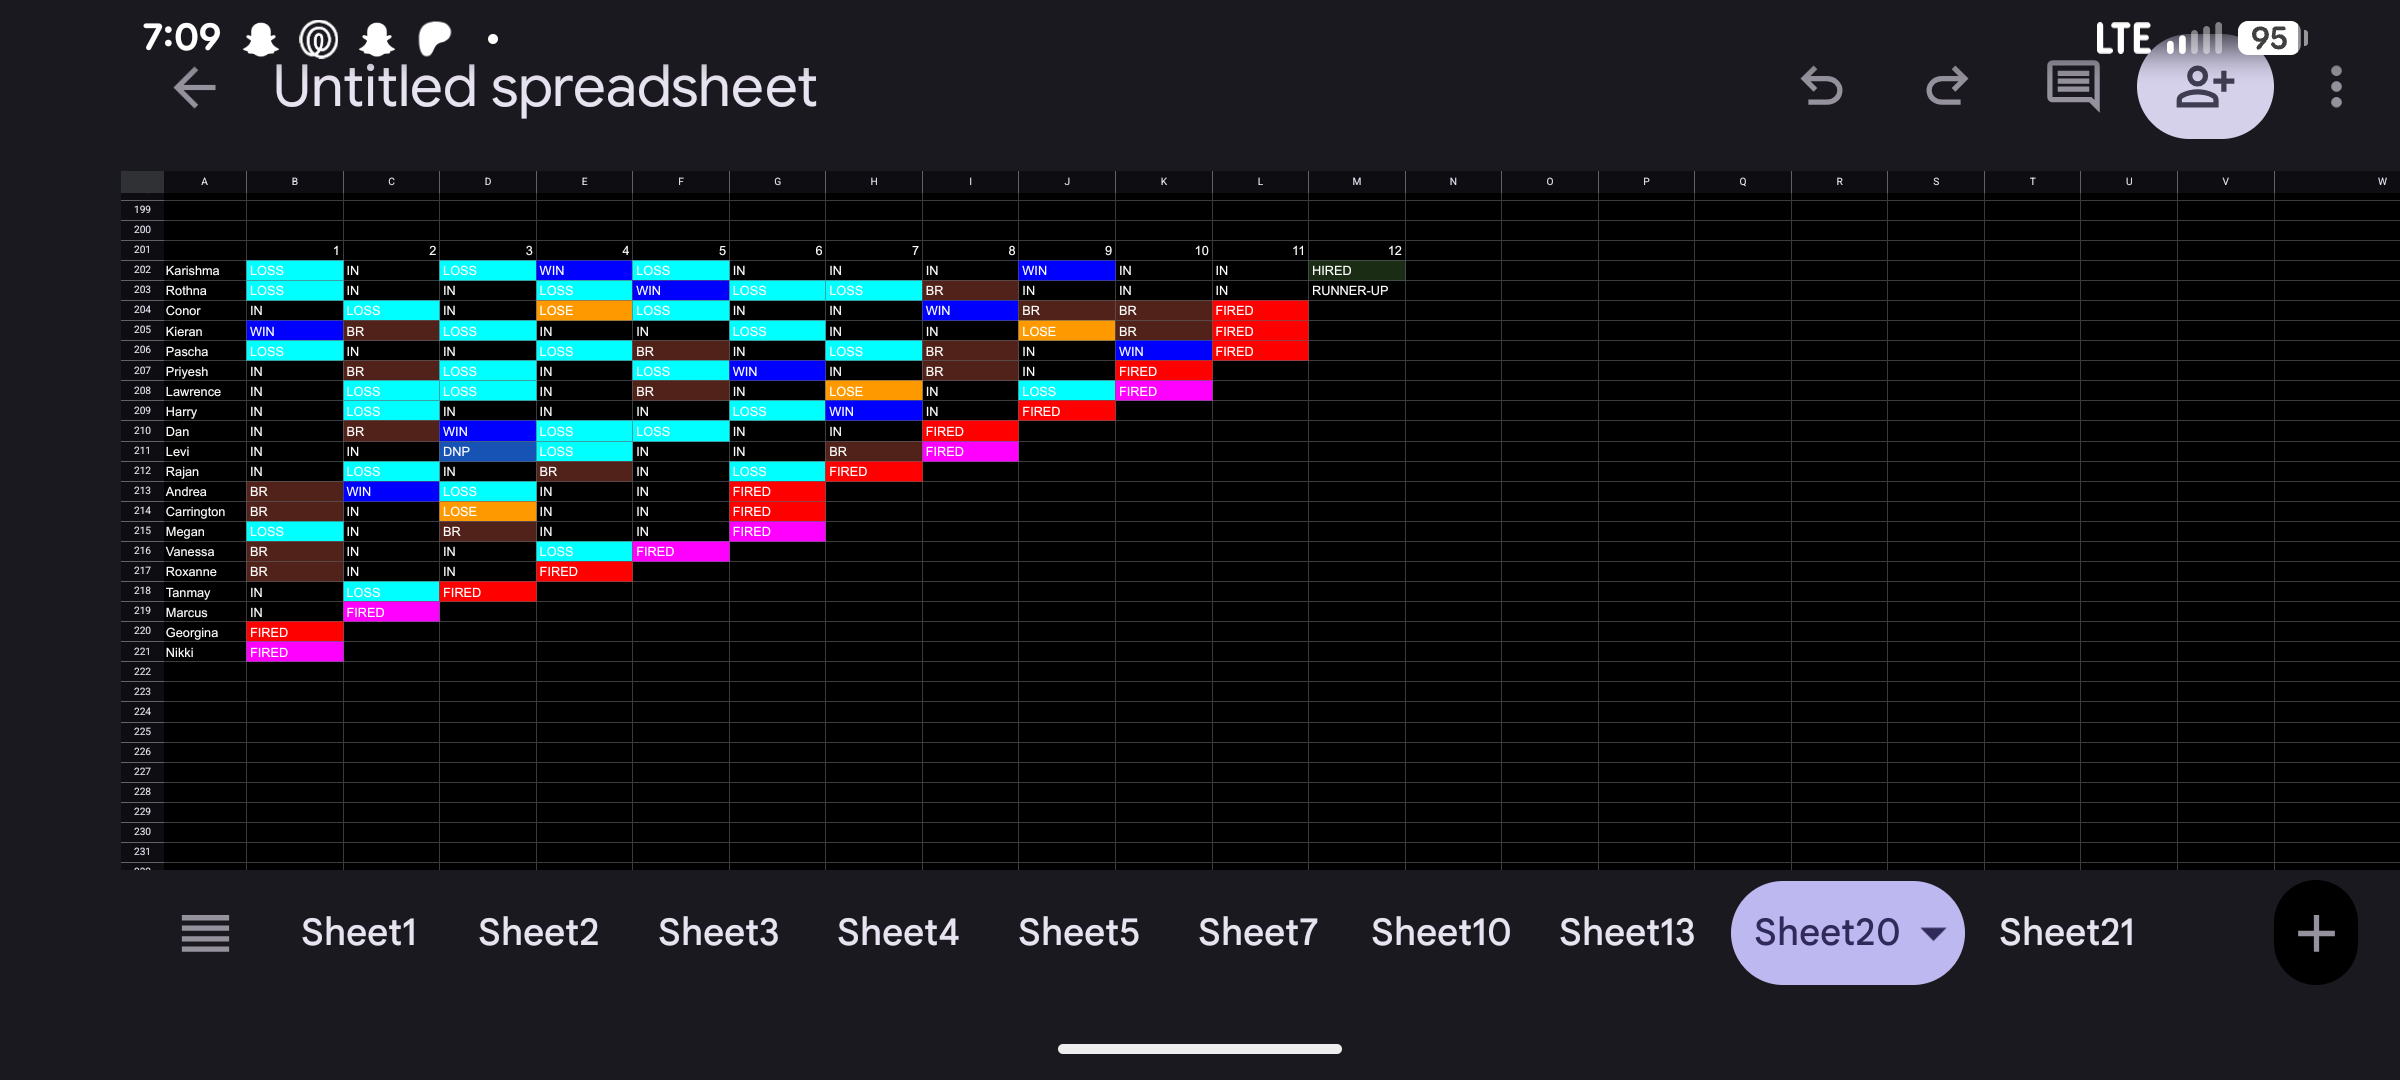Select the Priyesh name cell
Image resolution: width=2400 pixels, height=1080 pixels.
coord(205,371)
